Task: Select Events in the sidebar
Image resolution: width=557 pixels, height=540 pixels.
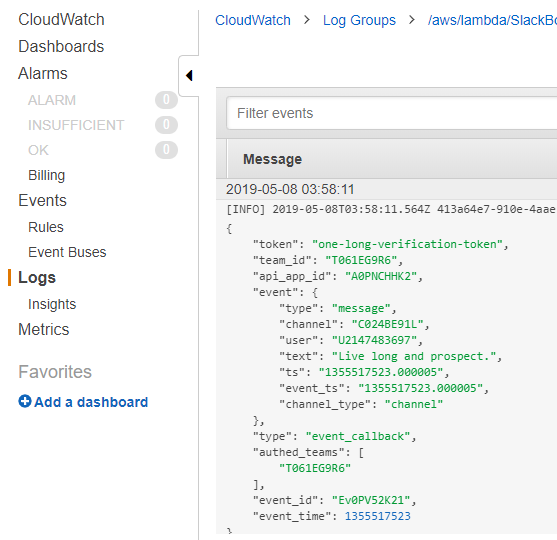Action: pos(42,200)
